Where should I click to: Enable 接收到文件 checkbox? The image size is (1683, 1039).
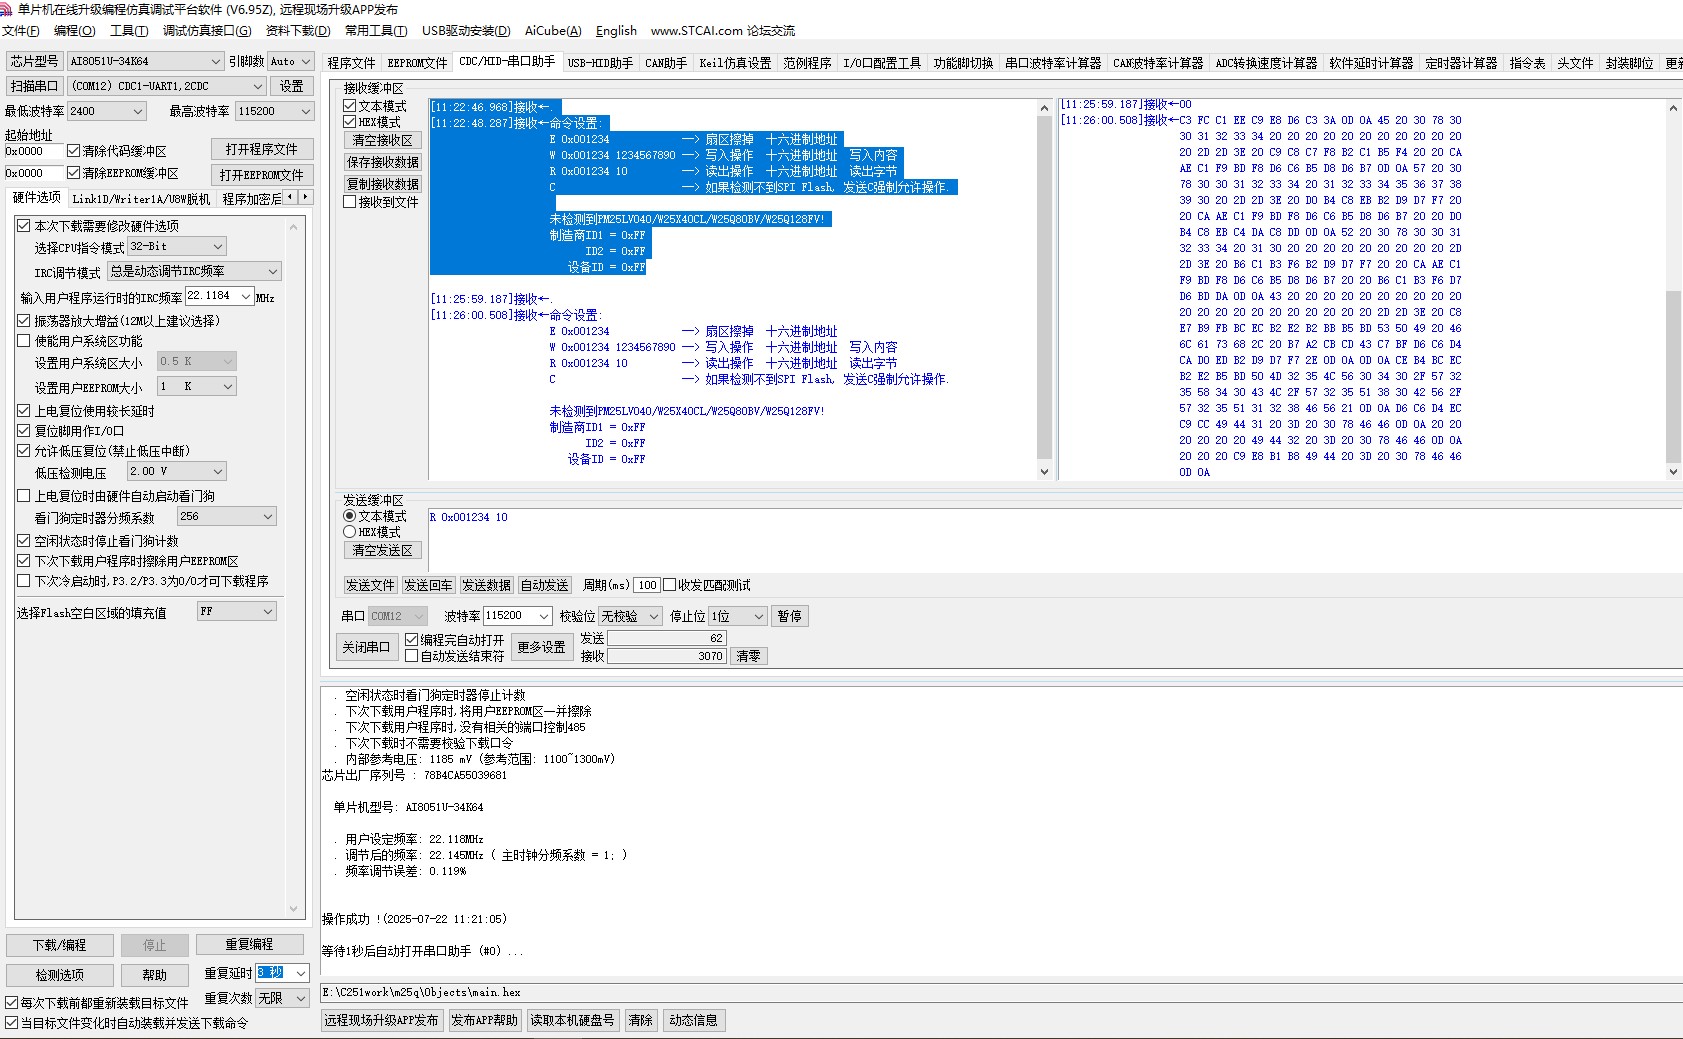click(x=350, y=202)
